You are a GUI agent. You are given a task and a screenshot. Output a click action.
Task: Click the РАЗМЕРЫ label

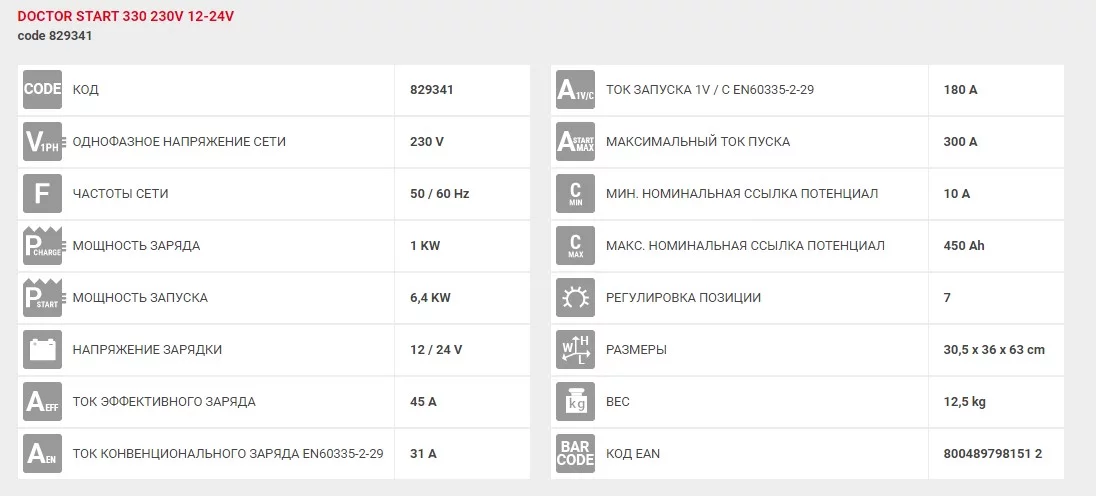pyautogui.click(x=636, y=349)
